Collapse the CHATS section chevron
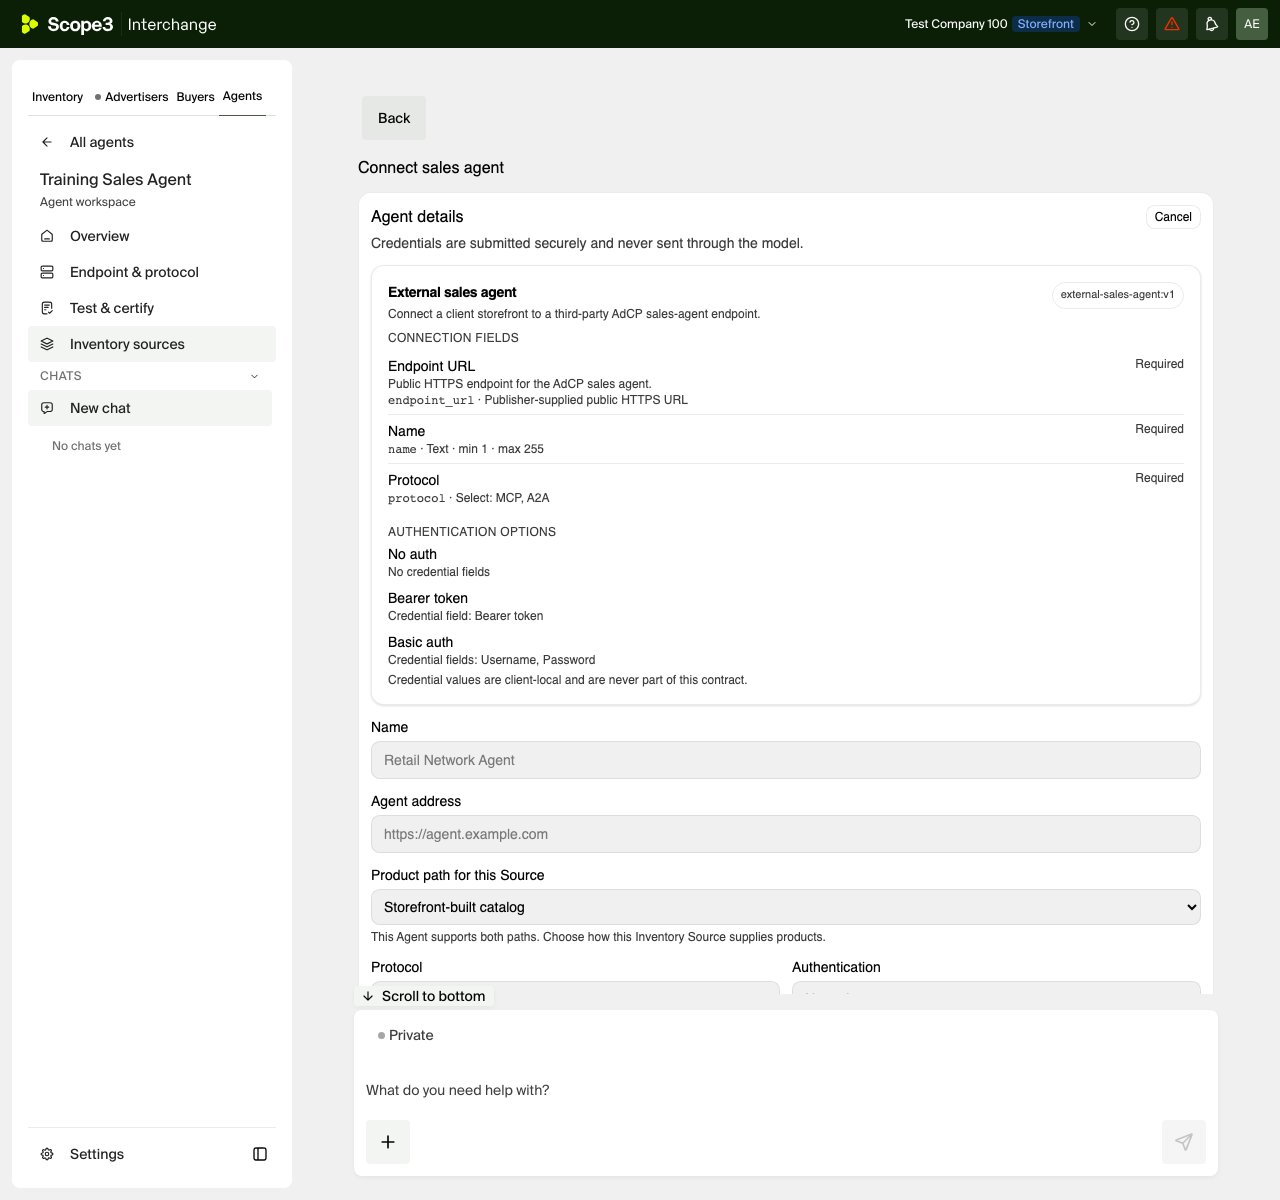 pos(254,376)
